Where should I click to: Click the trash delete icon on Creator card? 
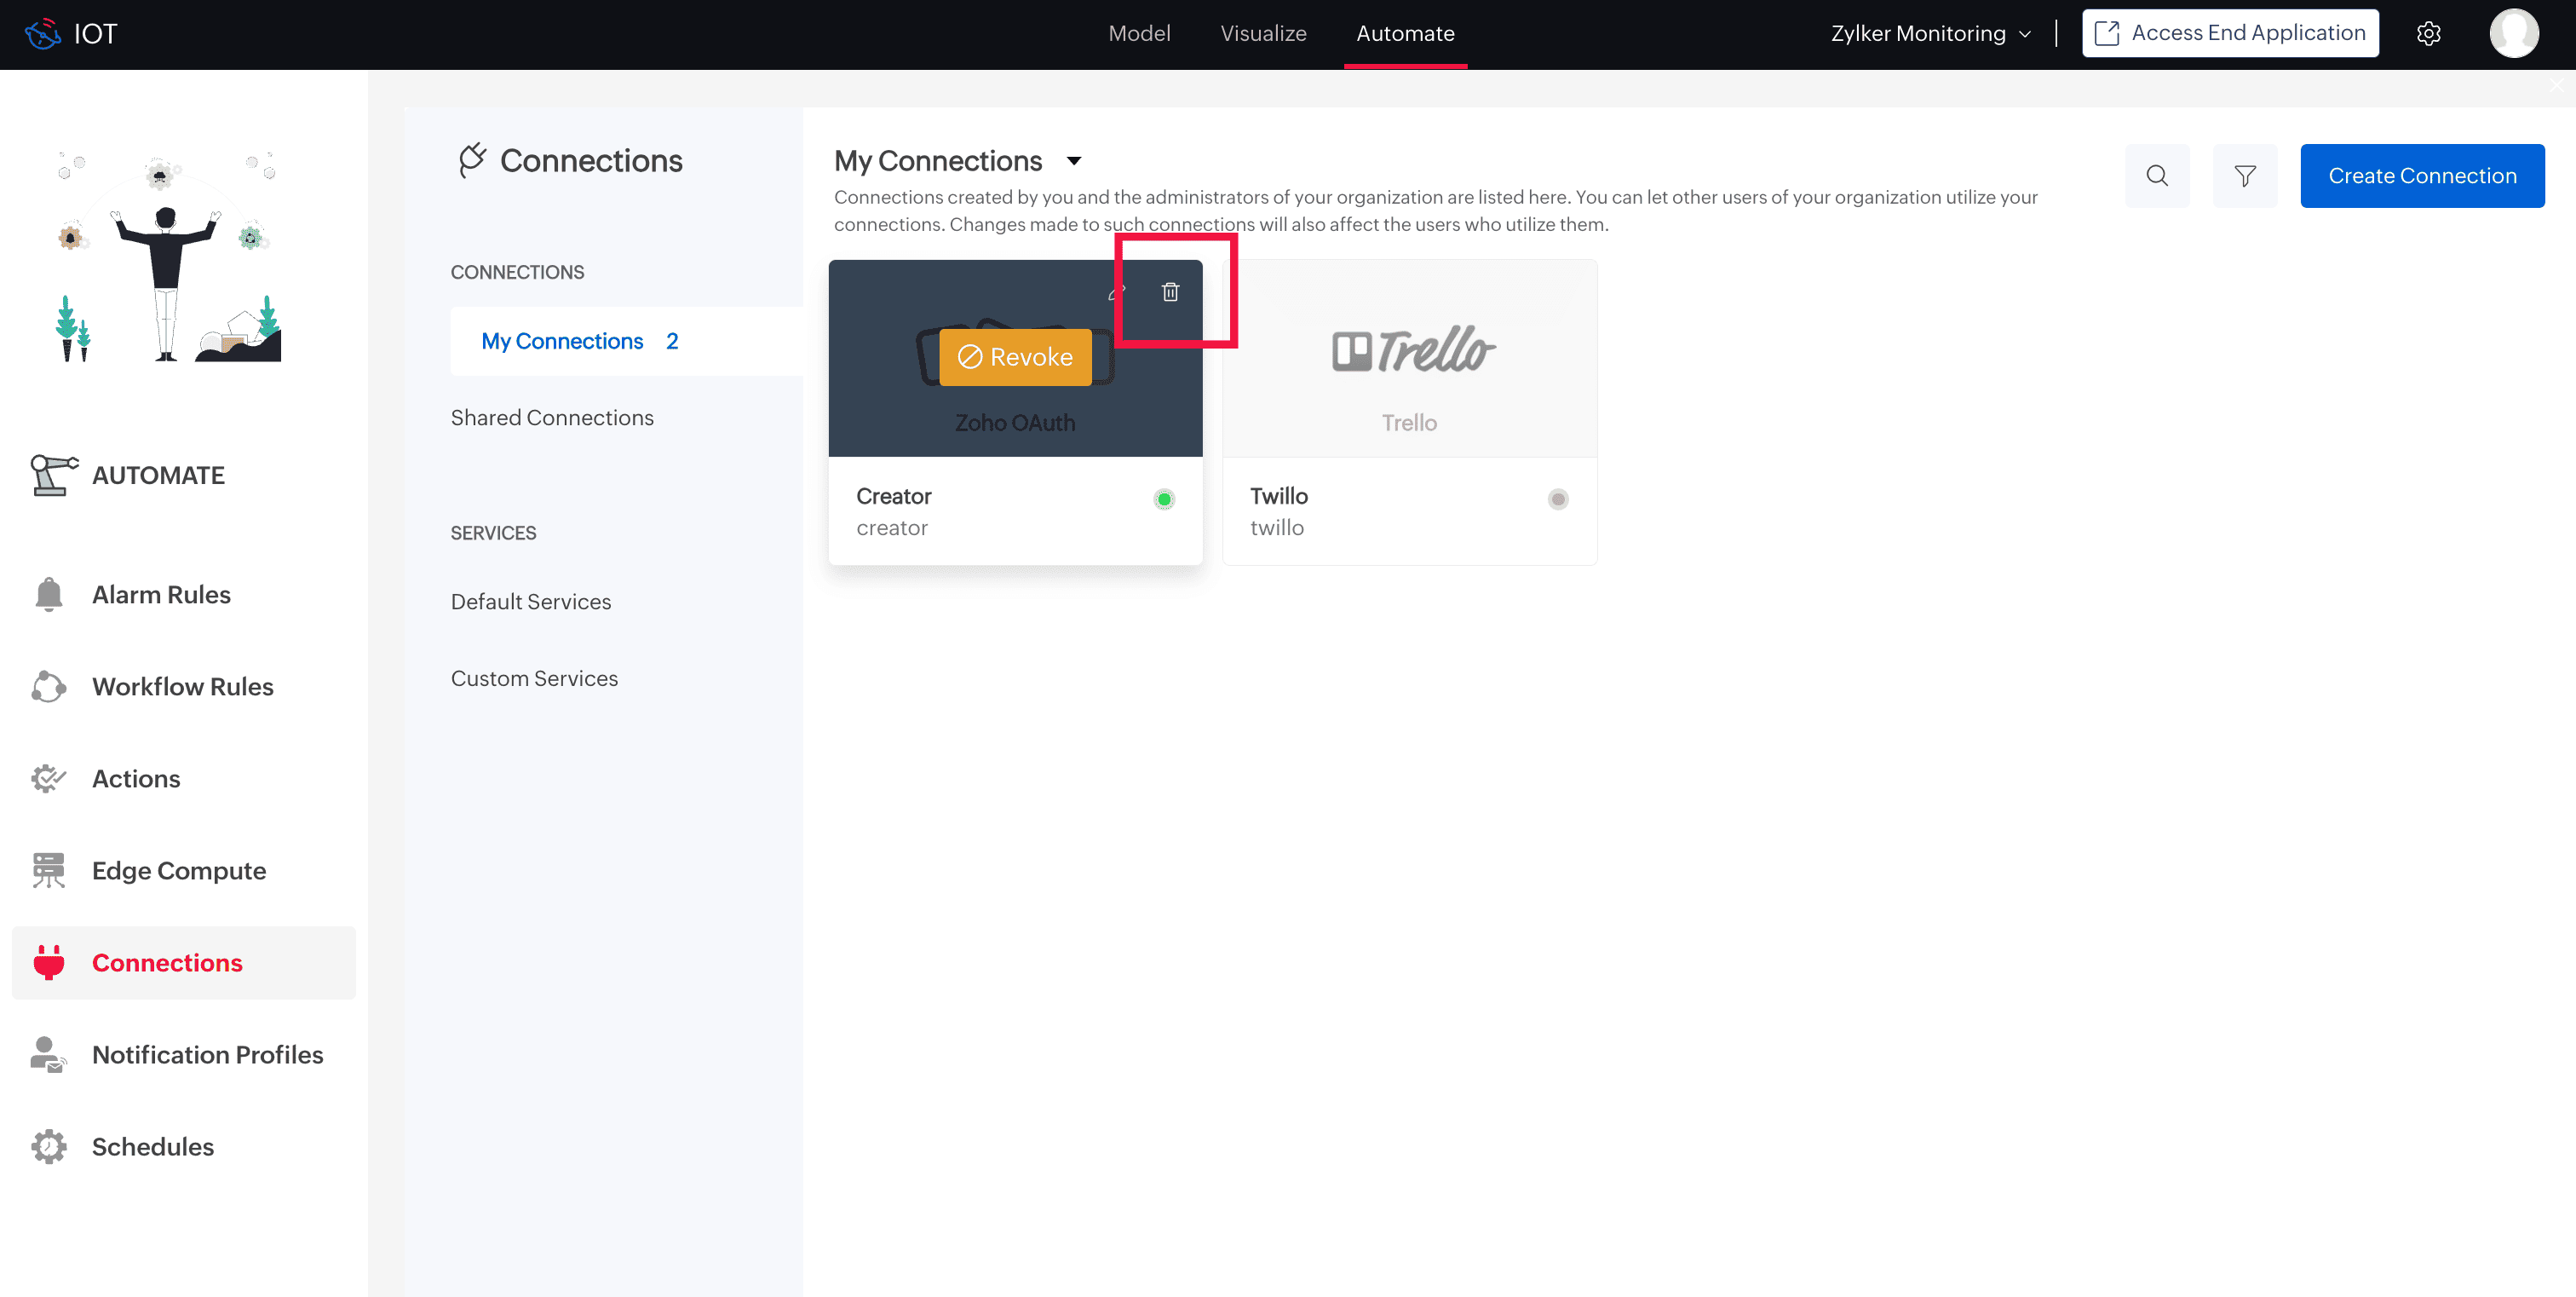tap(1170, 292)
